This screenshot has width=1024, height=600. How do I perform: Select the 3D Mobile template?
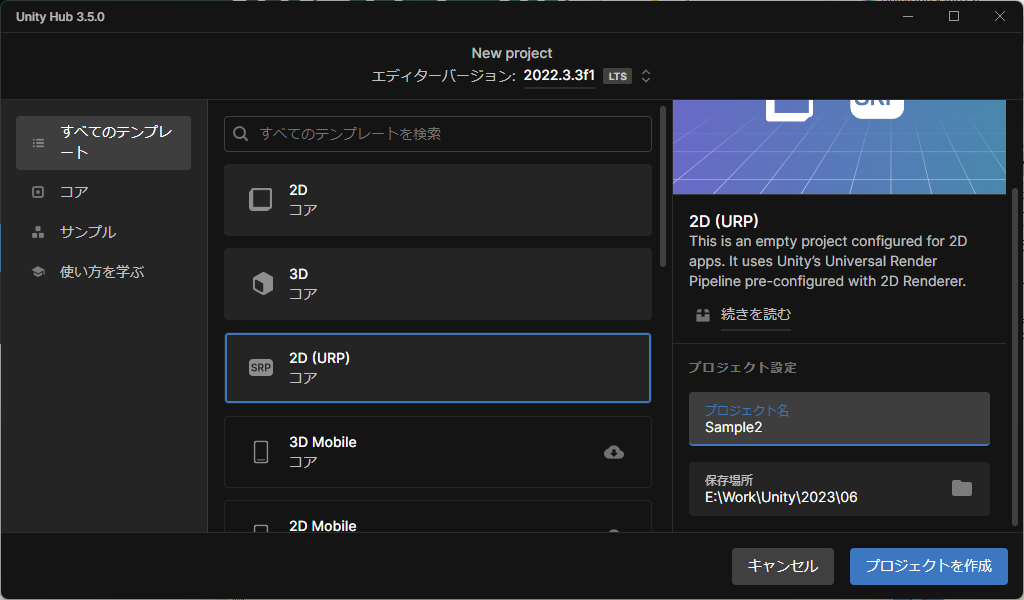pyautogui.click(x=438, y=452)
